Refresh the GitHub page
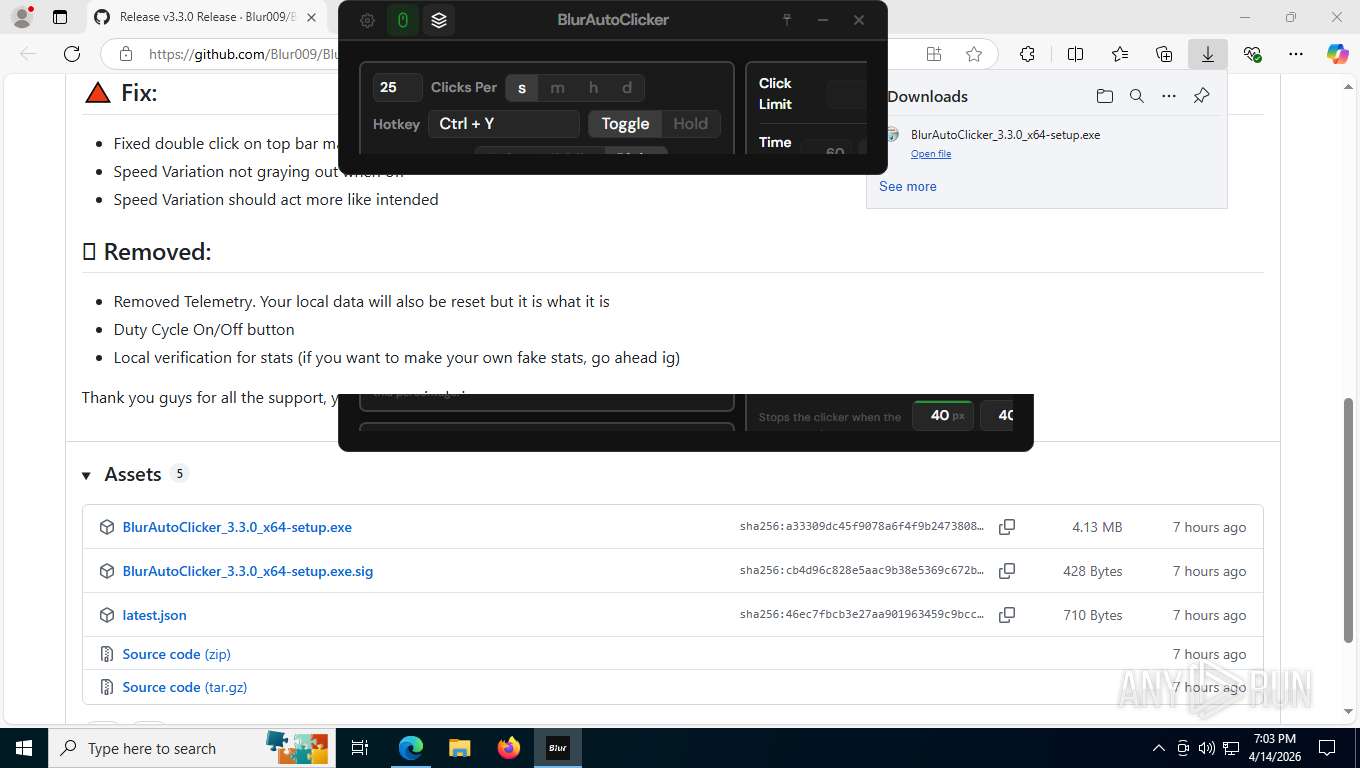Viewport: 1360px width, 768px height. click(72, 54)
